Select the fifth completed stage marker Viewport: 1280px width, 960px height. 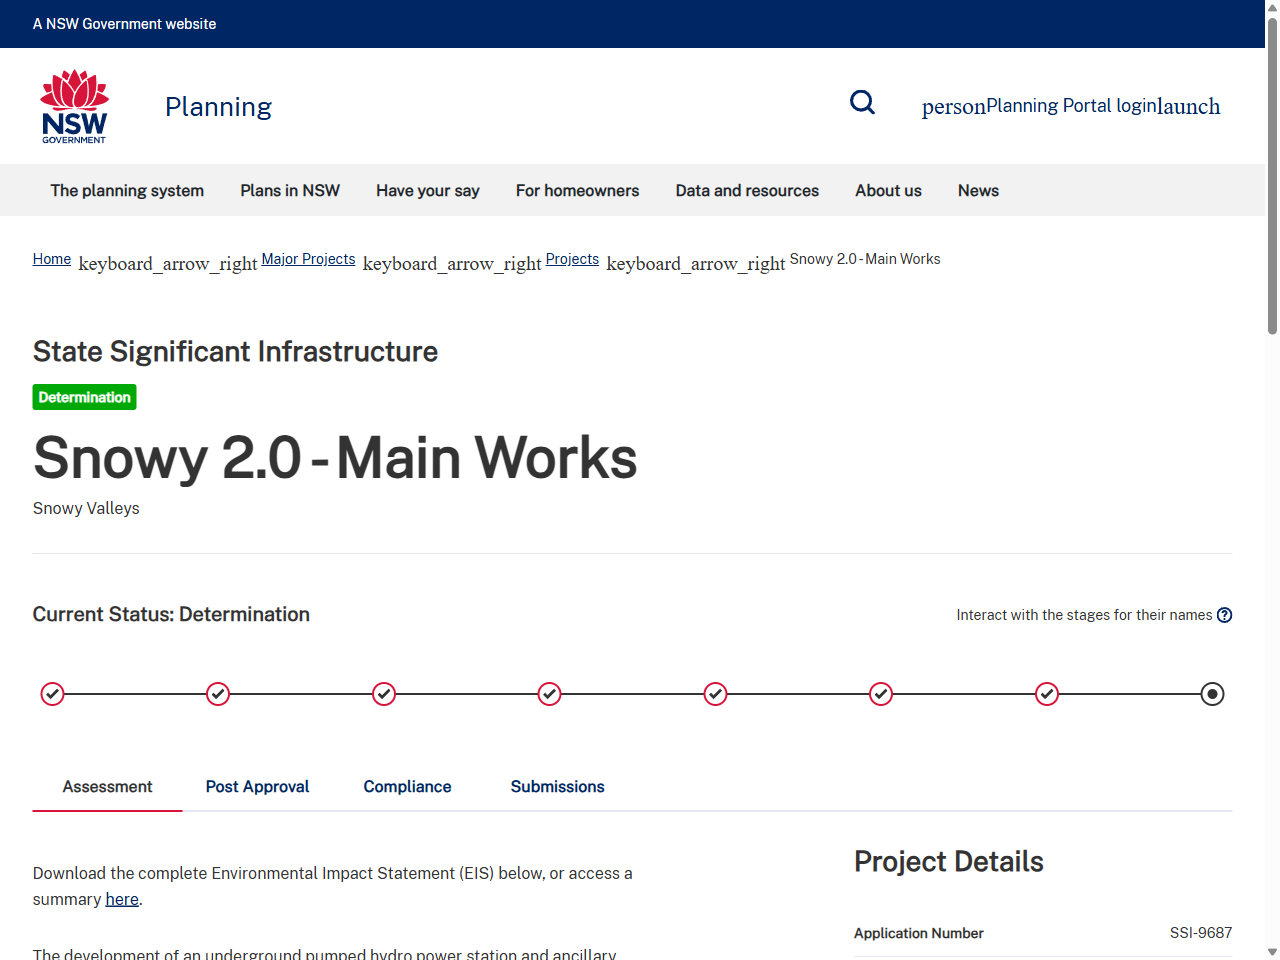pyautogui.click(x=715, y=694)
